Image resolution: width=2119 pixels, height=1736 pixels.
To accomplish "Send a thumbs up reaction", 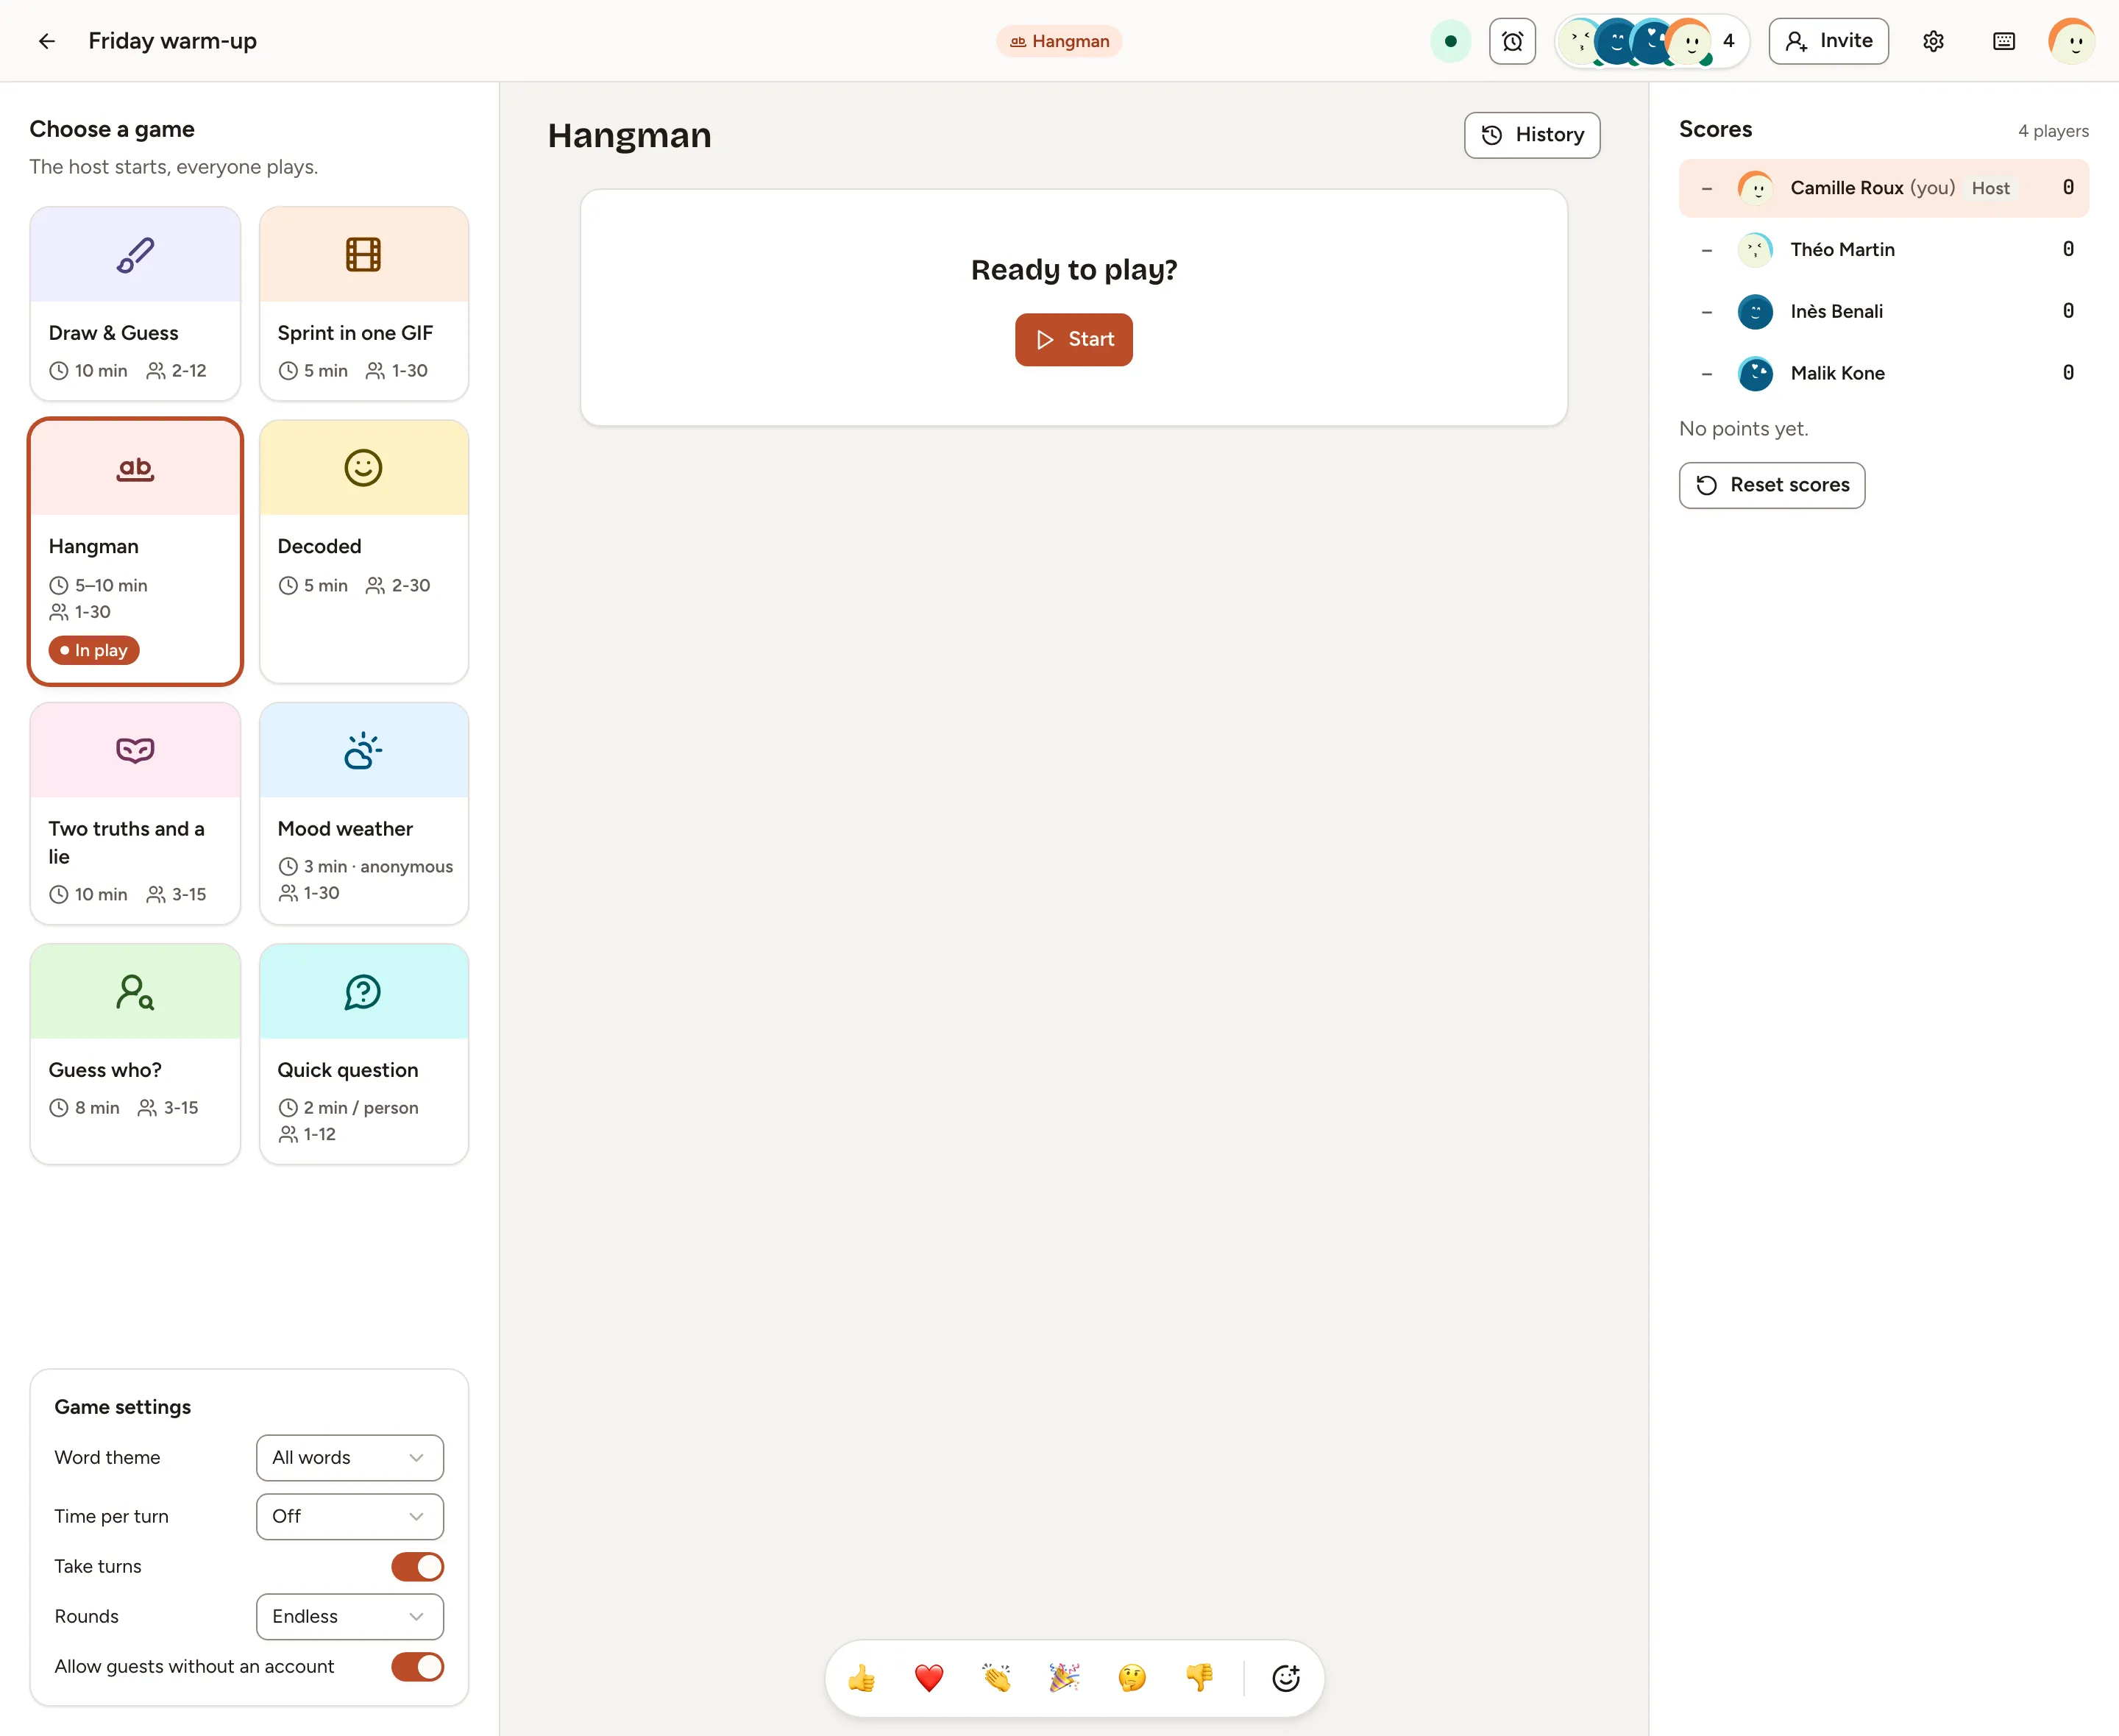I will pos(861,1678).
